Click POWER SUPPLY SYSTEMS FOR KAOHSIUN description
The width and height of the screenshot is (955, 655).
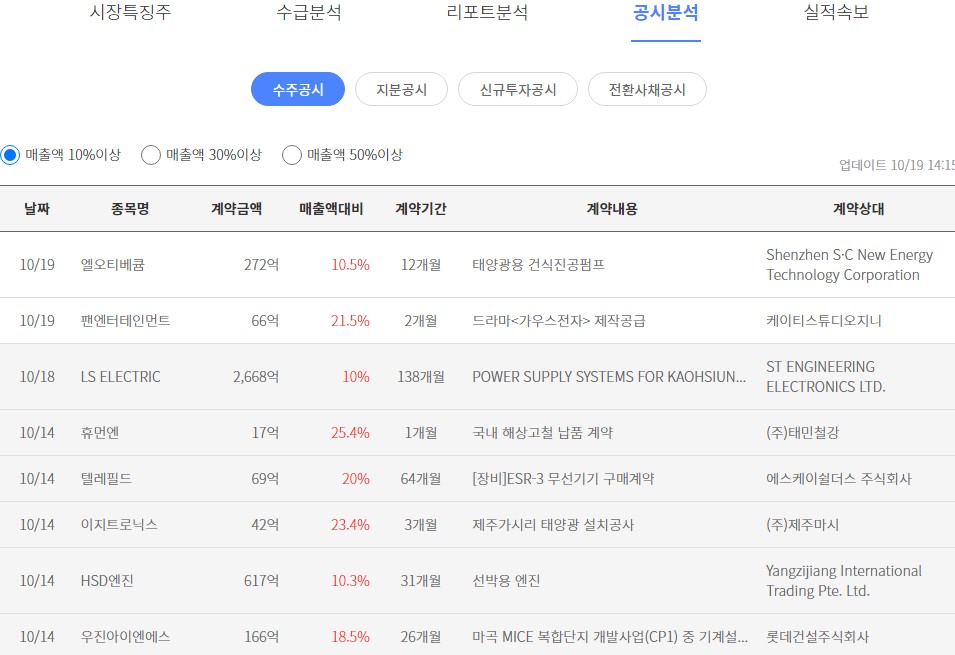click(x=609, y=377)
